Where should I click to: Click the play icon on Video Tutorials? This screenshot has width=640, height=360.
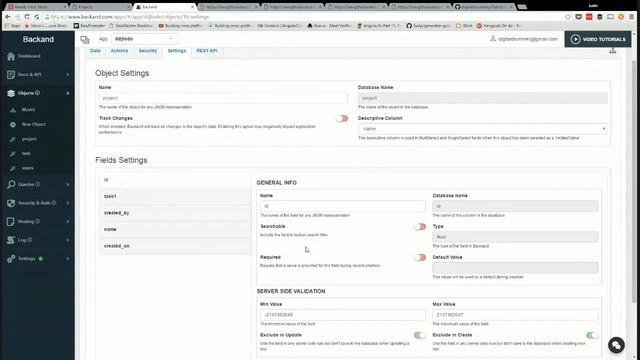tap(575, 39)
